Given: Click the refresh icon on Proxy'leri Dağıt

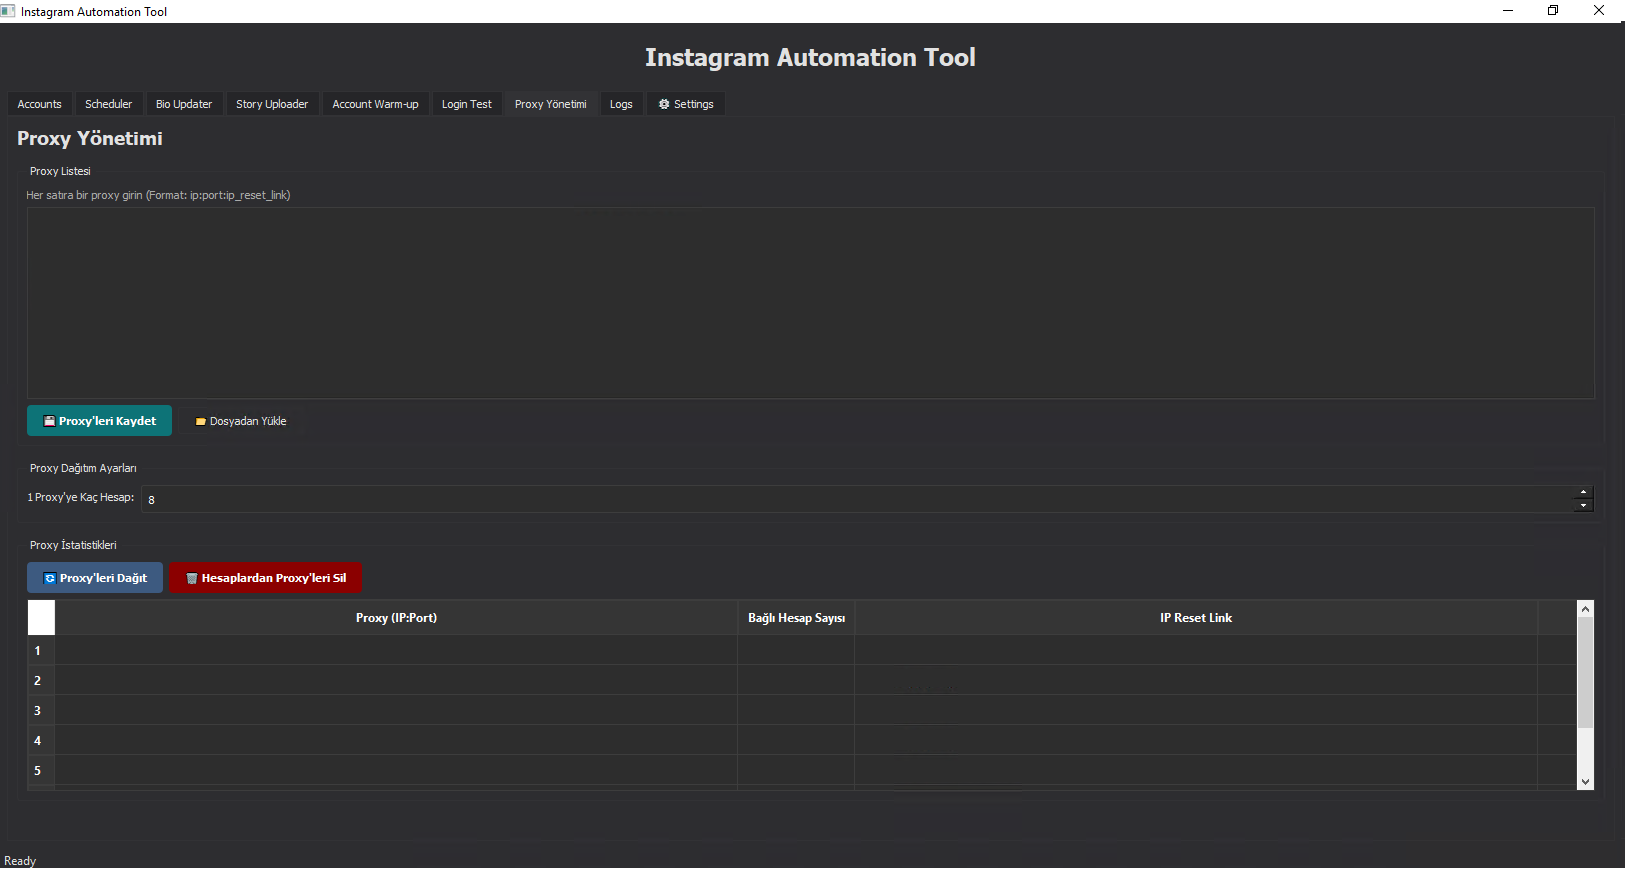Looking at the screenshot, I should [x=50, y=578].
